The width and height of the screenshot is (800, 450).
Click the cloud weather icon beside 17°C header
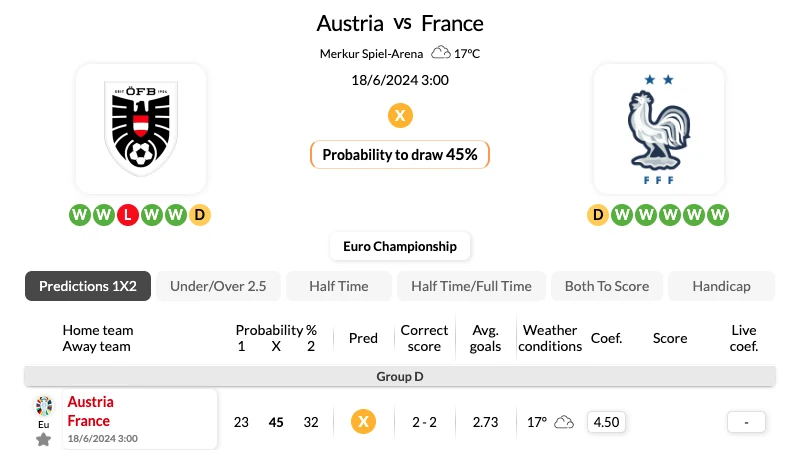pos(441,53)
